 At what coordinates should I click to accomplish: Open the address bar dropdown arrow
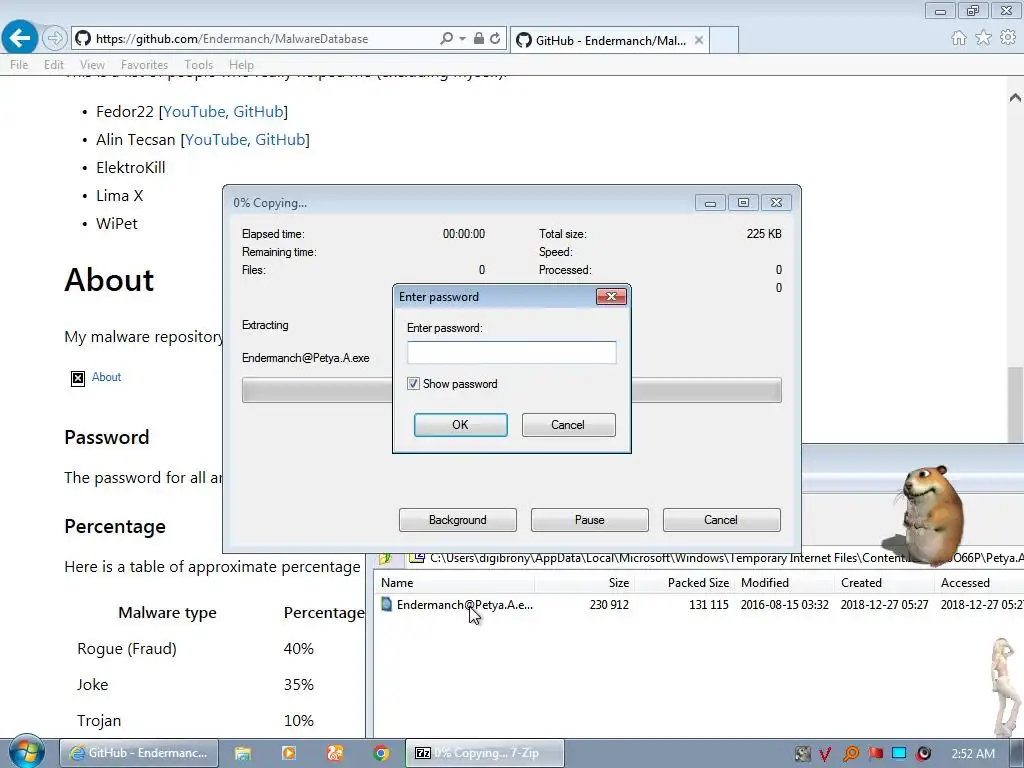coord(462,39)
